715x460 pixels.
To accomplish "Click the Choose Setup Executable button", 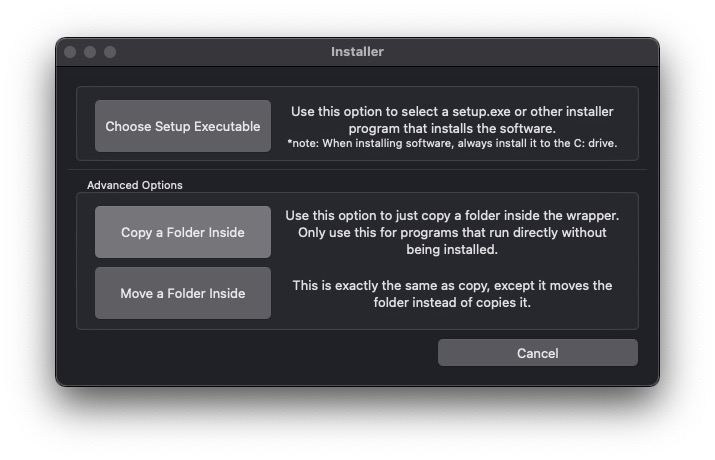I will 183,126.
